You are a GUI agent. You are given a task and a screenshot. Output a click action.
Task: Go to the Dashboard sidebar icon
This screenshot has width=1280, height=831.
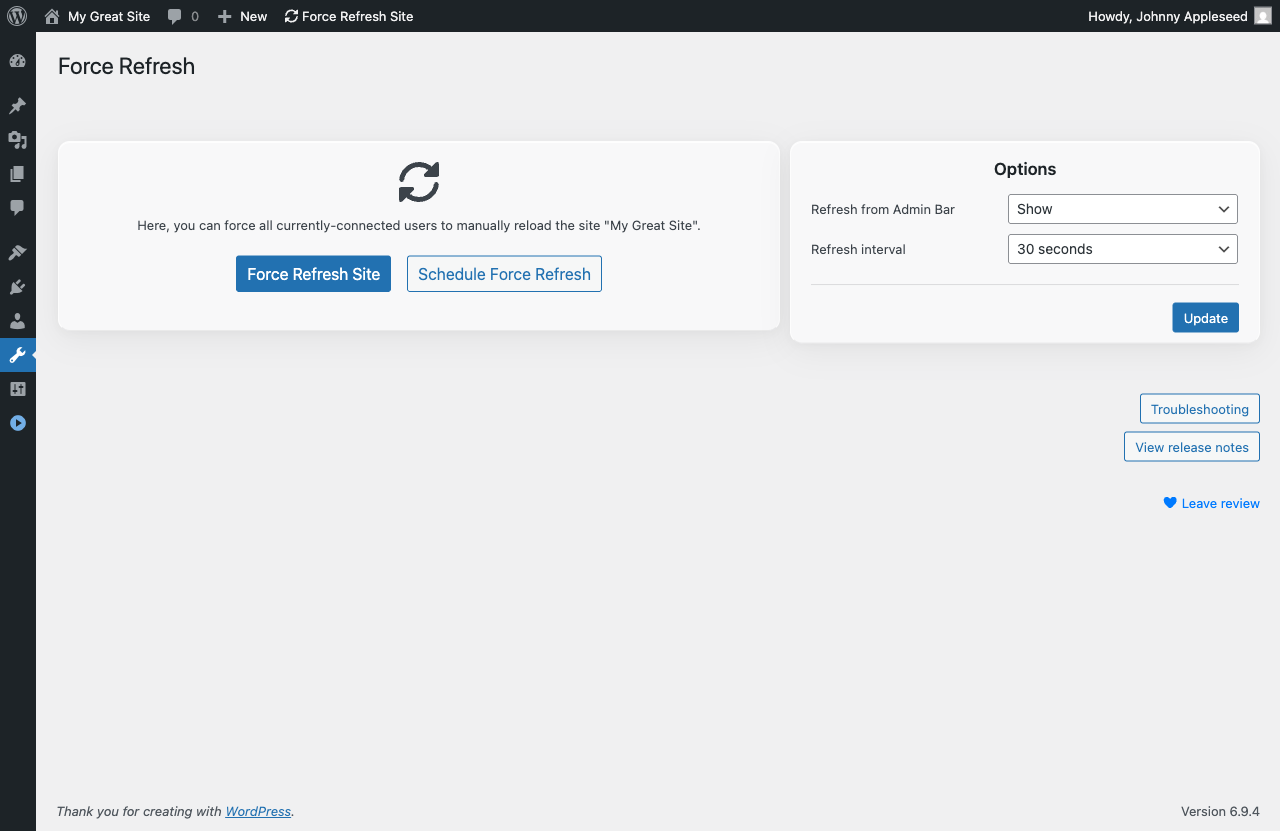point(17,61)
